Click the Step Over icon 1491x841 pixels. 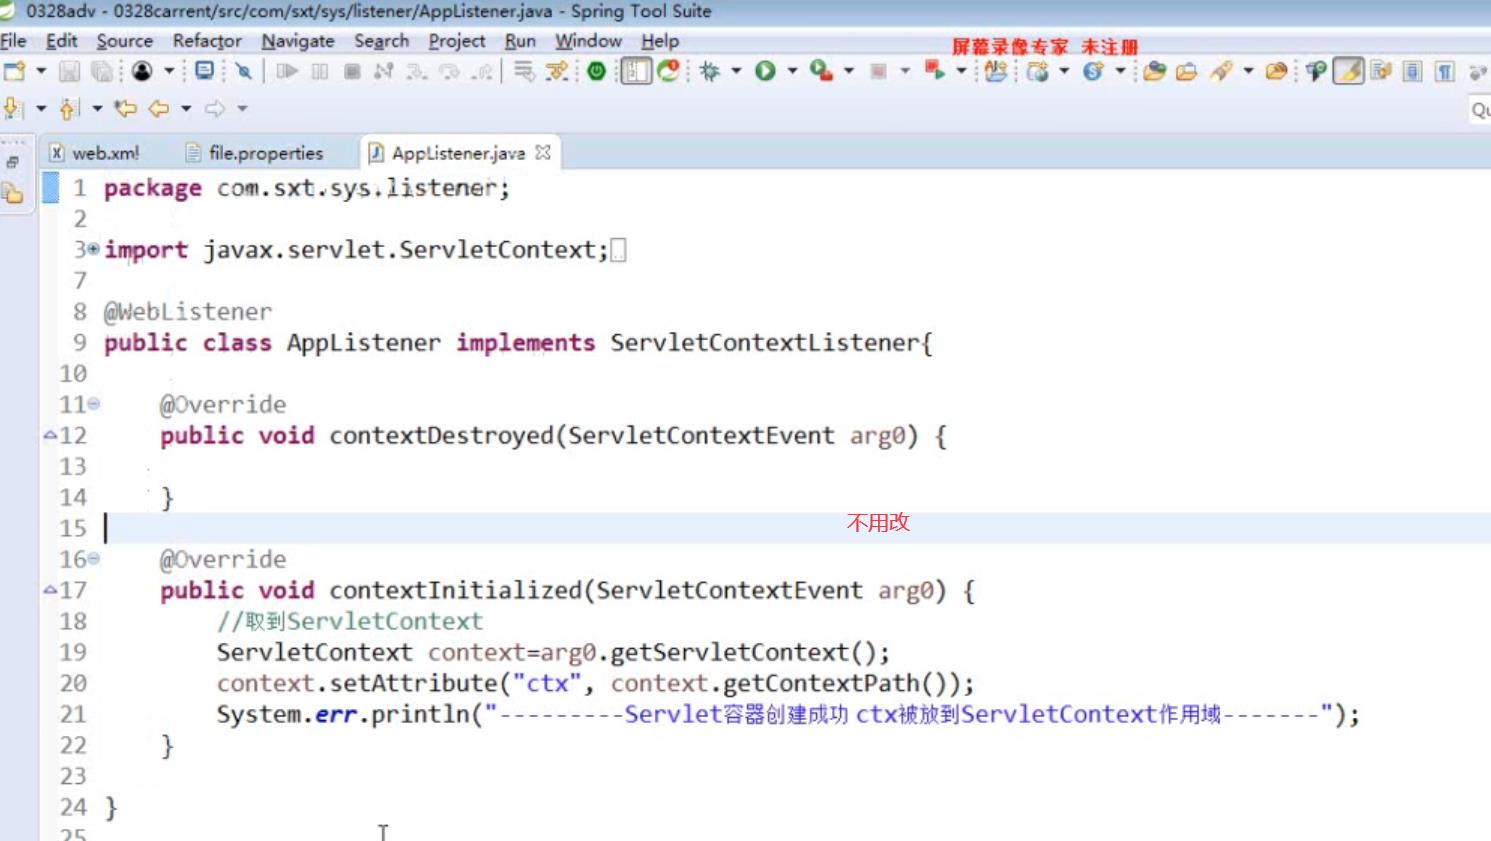[x=449, y=71]
